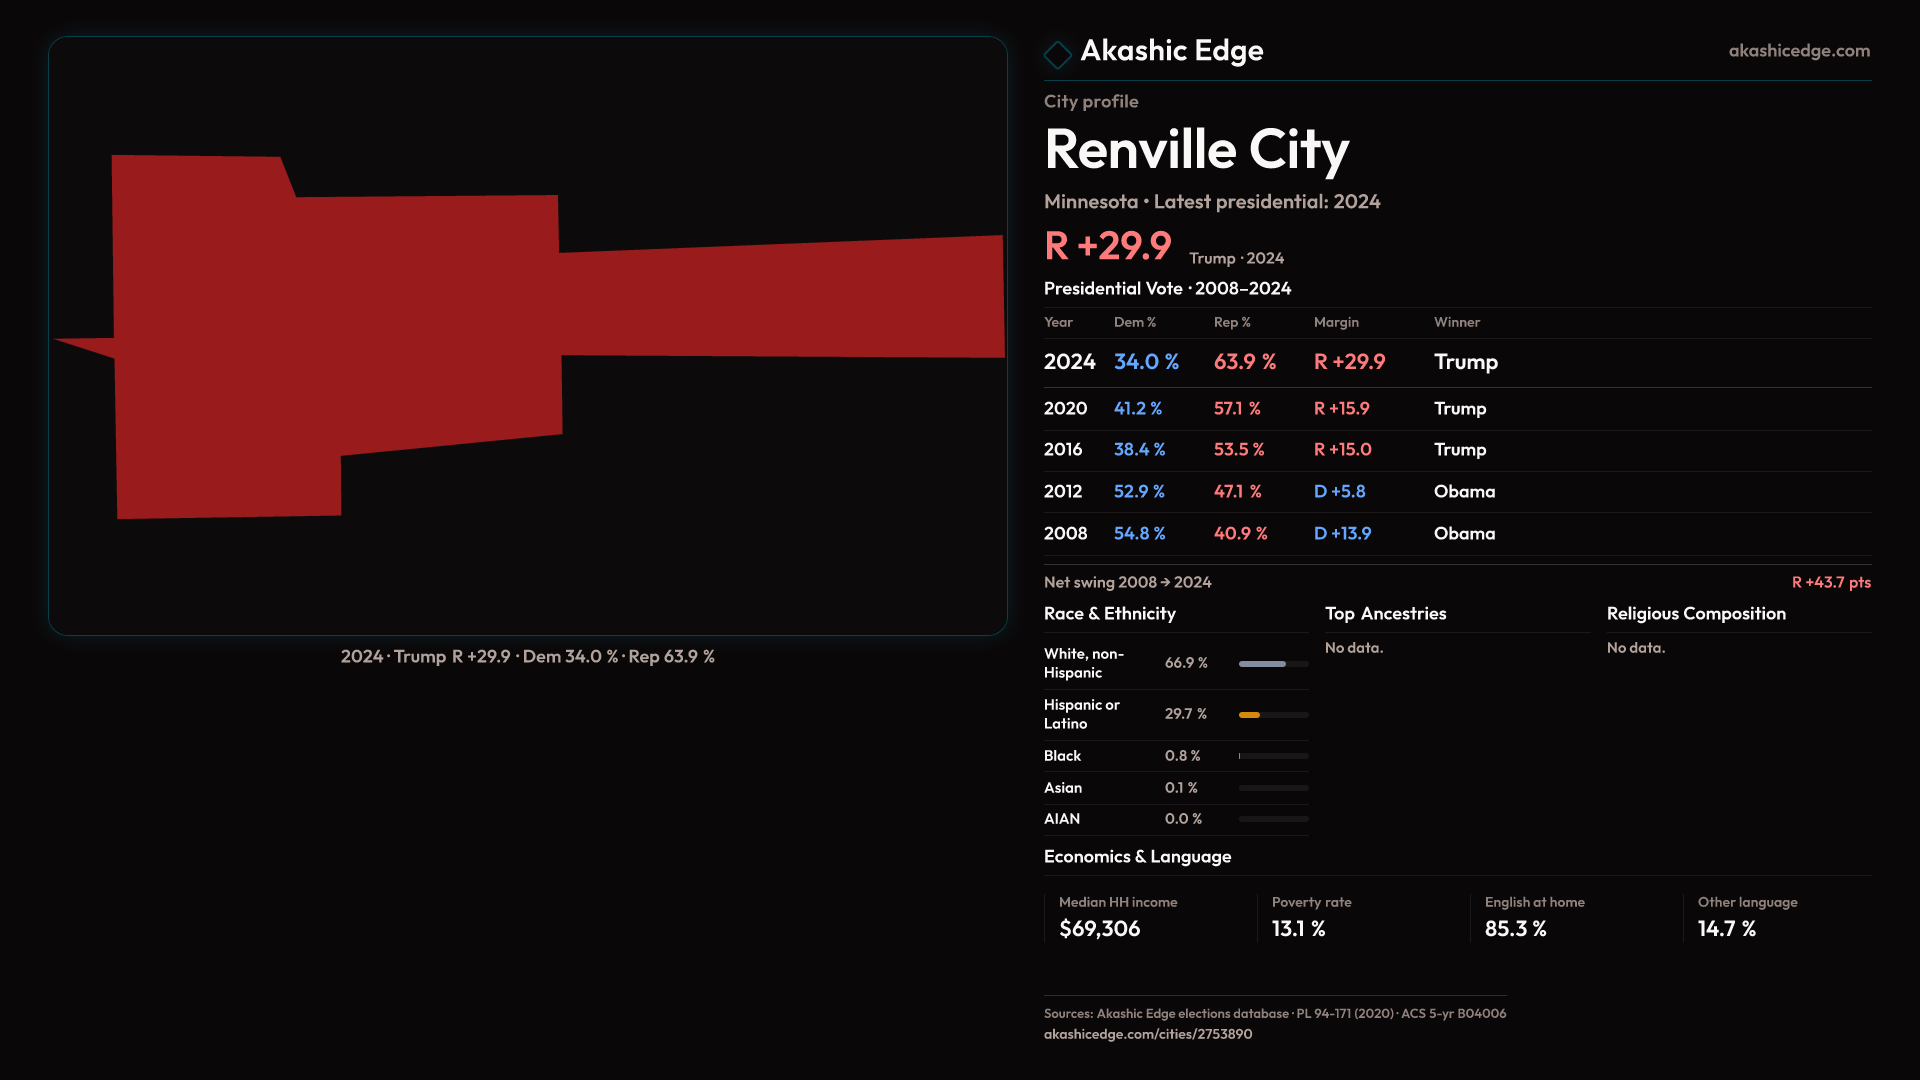Select the 2016 vote row

coord(1456,450)
